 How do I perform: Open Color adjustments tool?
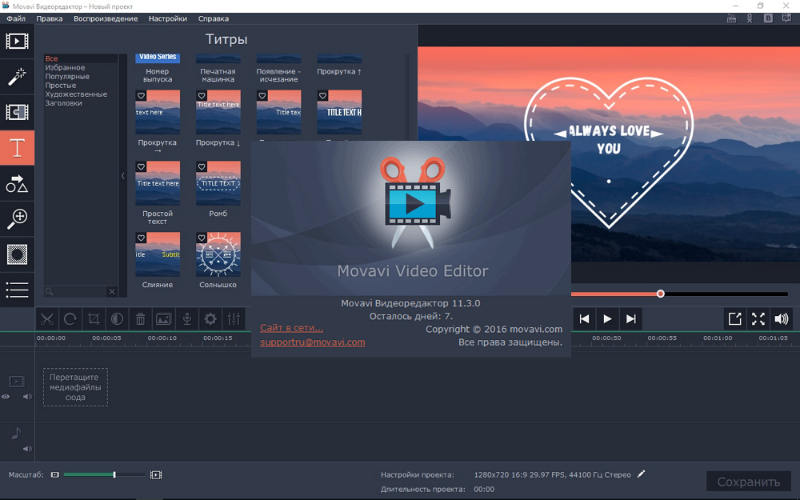(117, 319)
